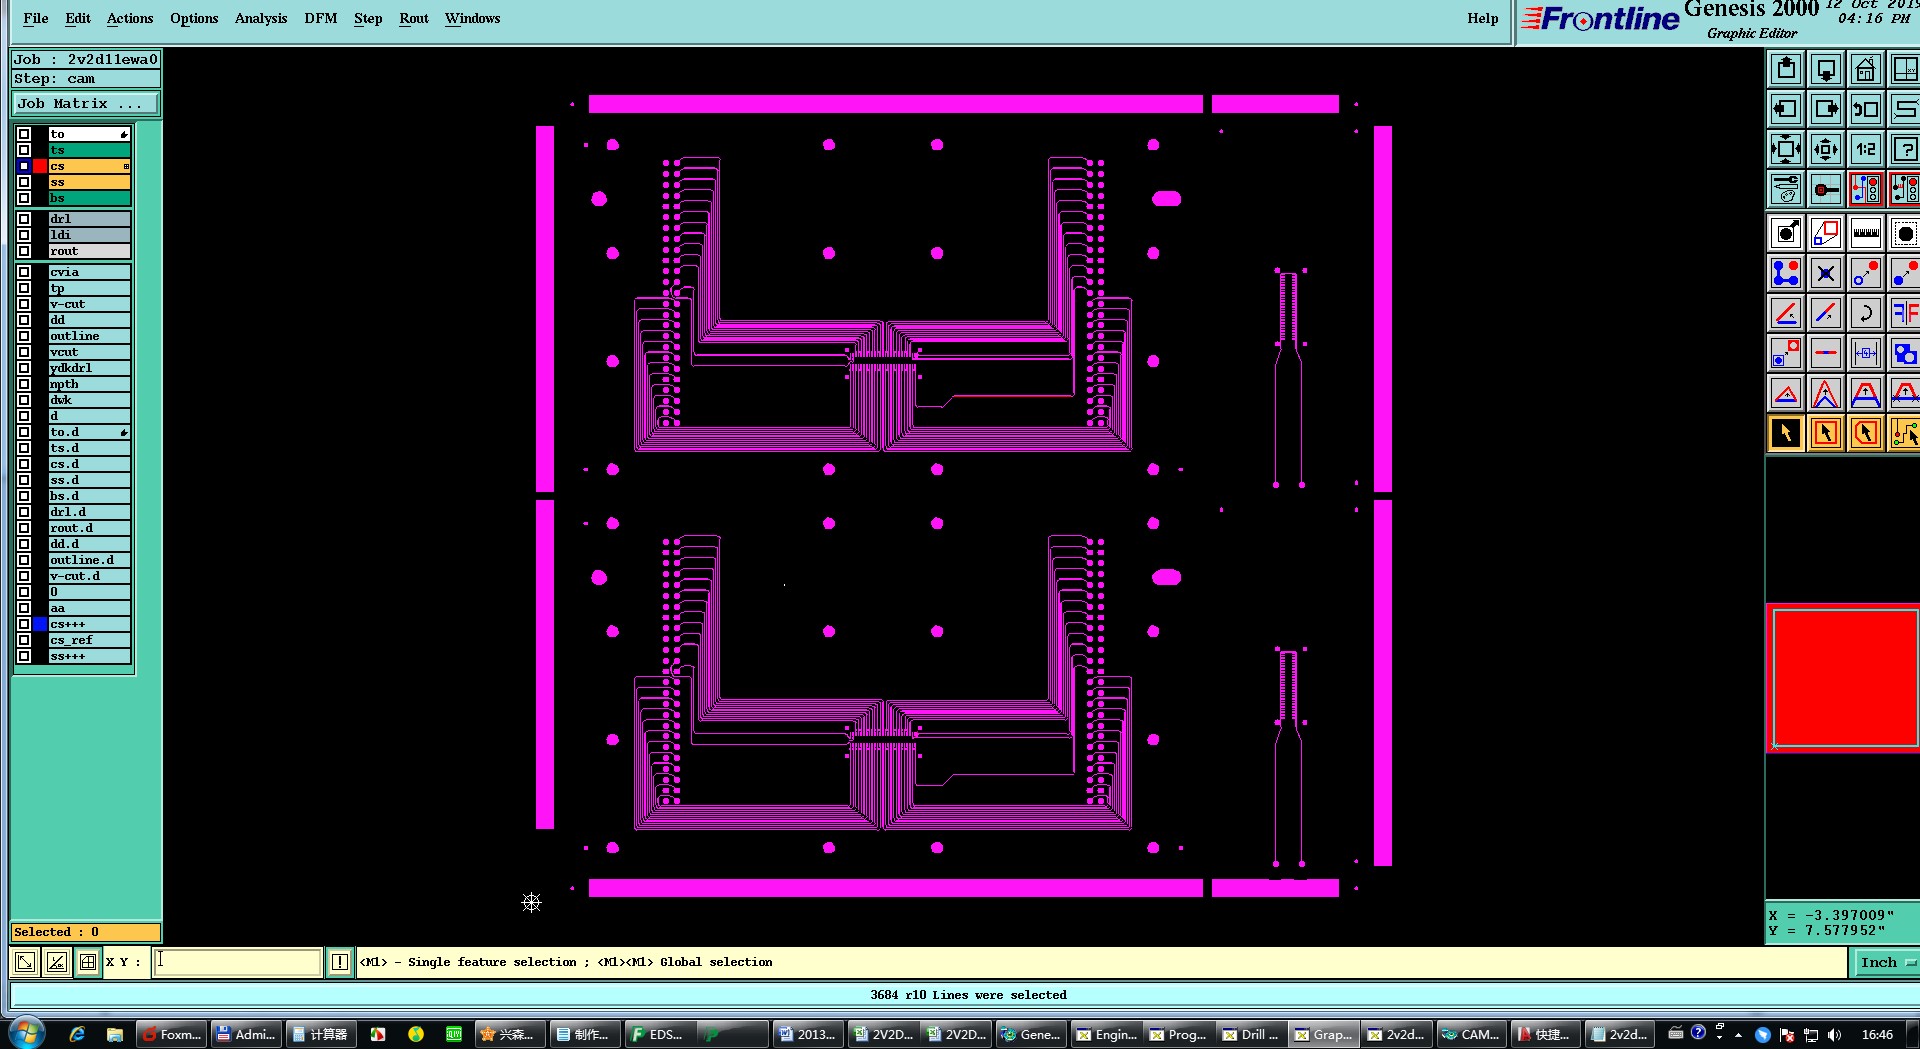The height and width of the screenshot is (1049, 1920).
Task: Toggle the checkbox for layer nptb
Action: click(x=24, y=384)
